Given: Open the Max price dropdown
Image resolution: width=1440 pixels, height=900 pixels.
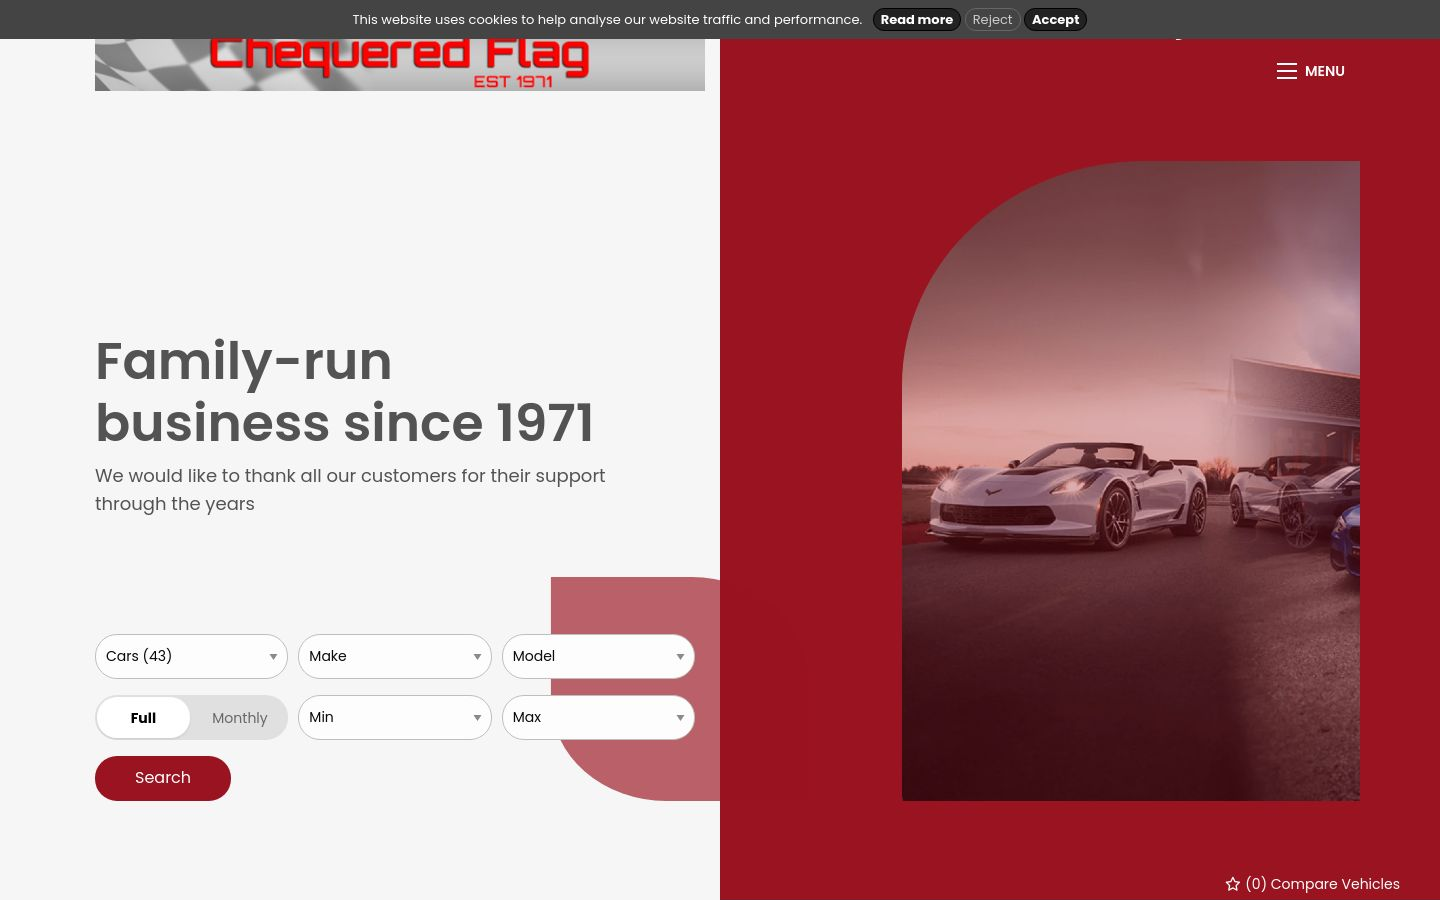Looking at the screenshot, I should [598, 718].
